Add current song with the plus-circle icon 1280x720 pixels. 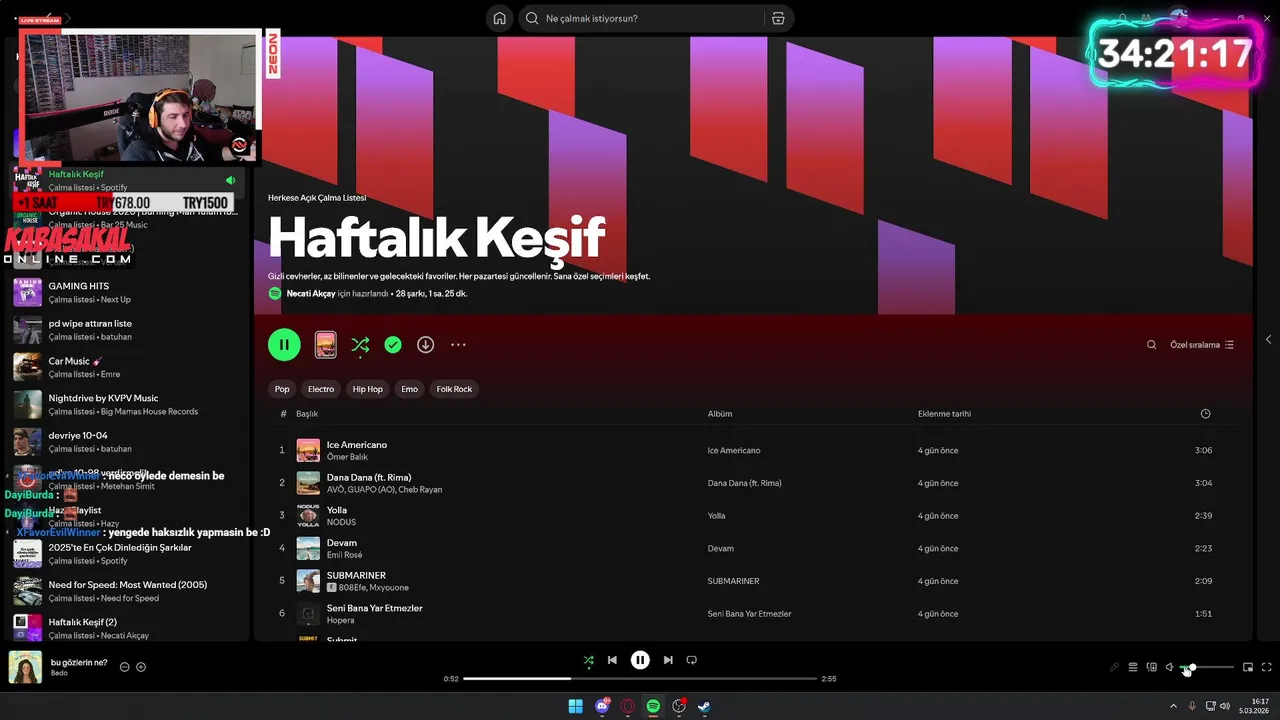[141, 667]
